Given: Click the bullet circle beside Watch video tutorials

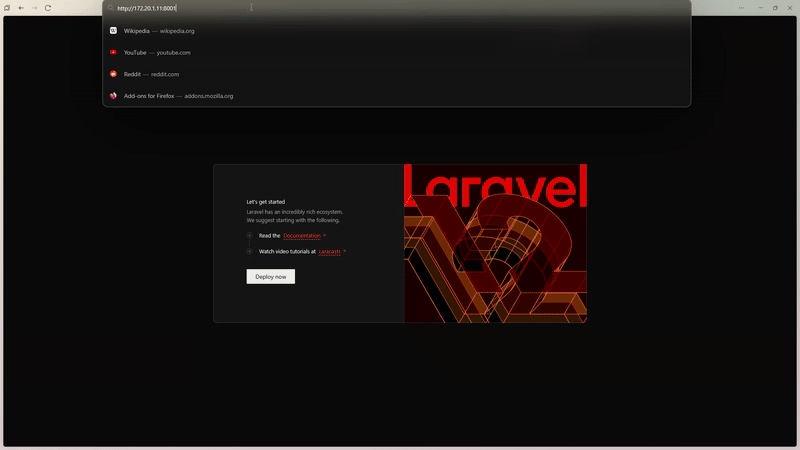Looking at the screenshot, I should [249, 252].
